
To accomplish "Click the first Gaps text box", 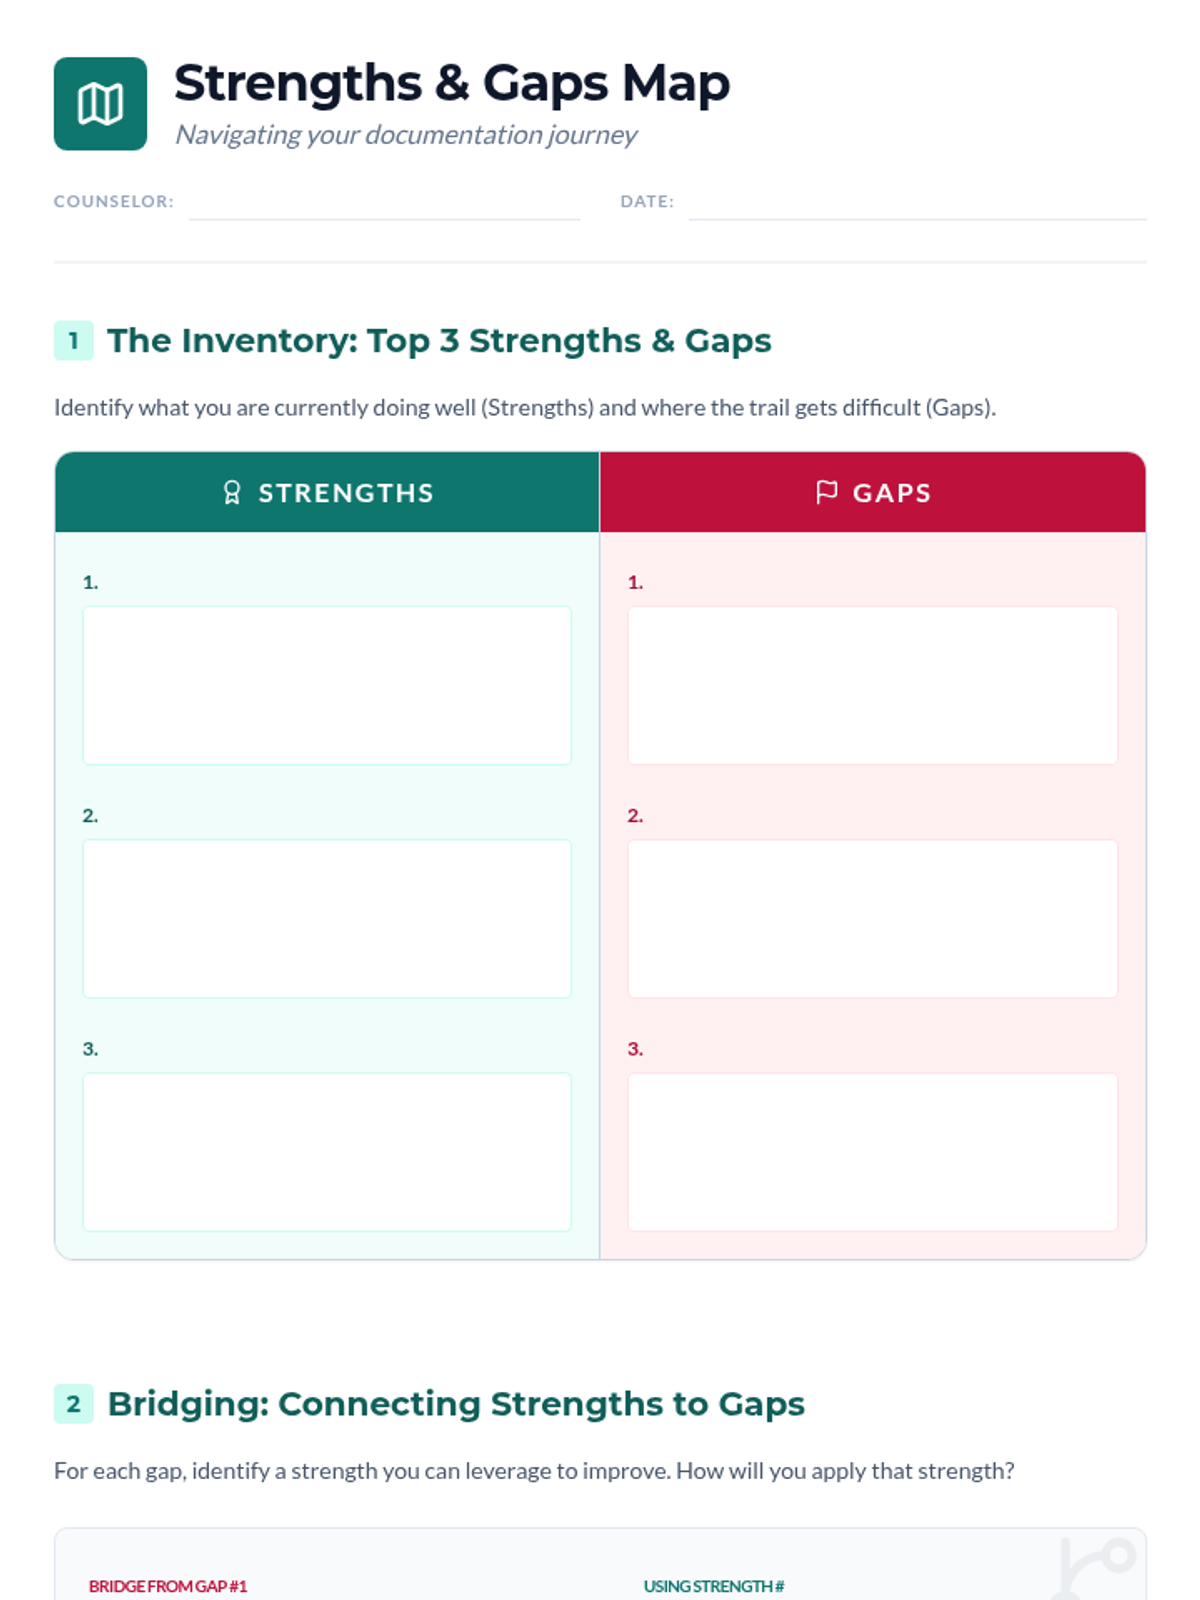I will coord(872,685).
